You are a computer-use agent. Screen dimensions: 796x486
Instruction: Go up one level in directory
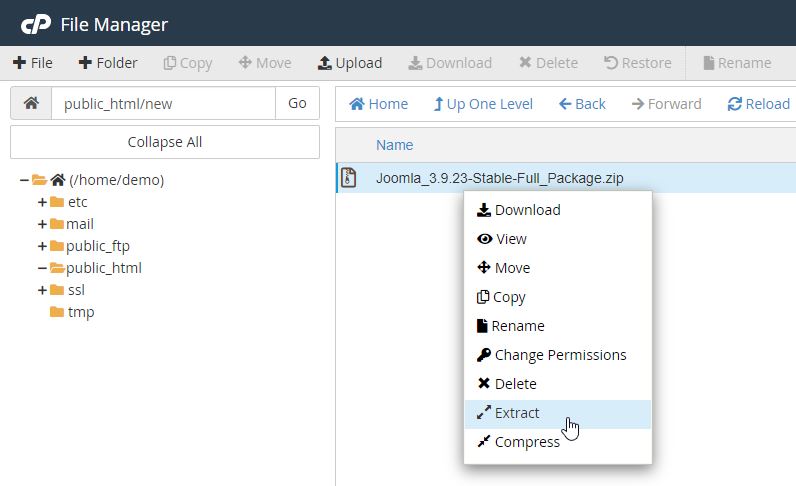(483, 104)
